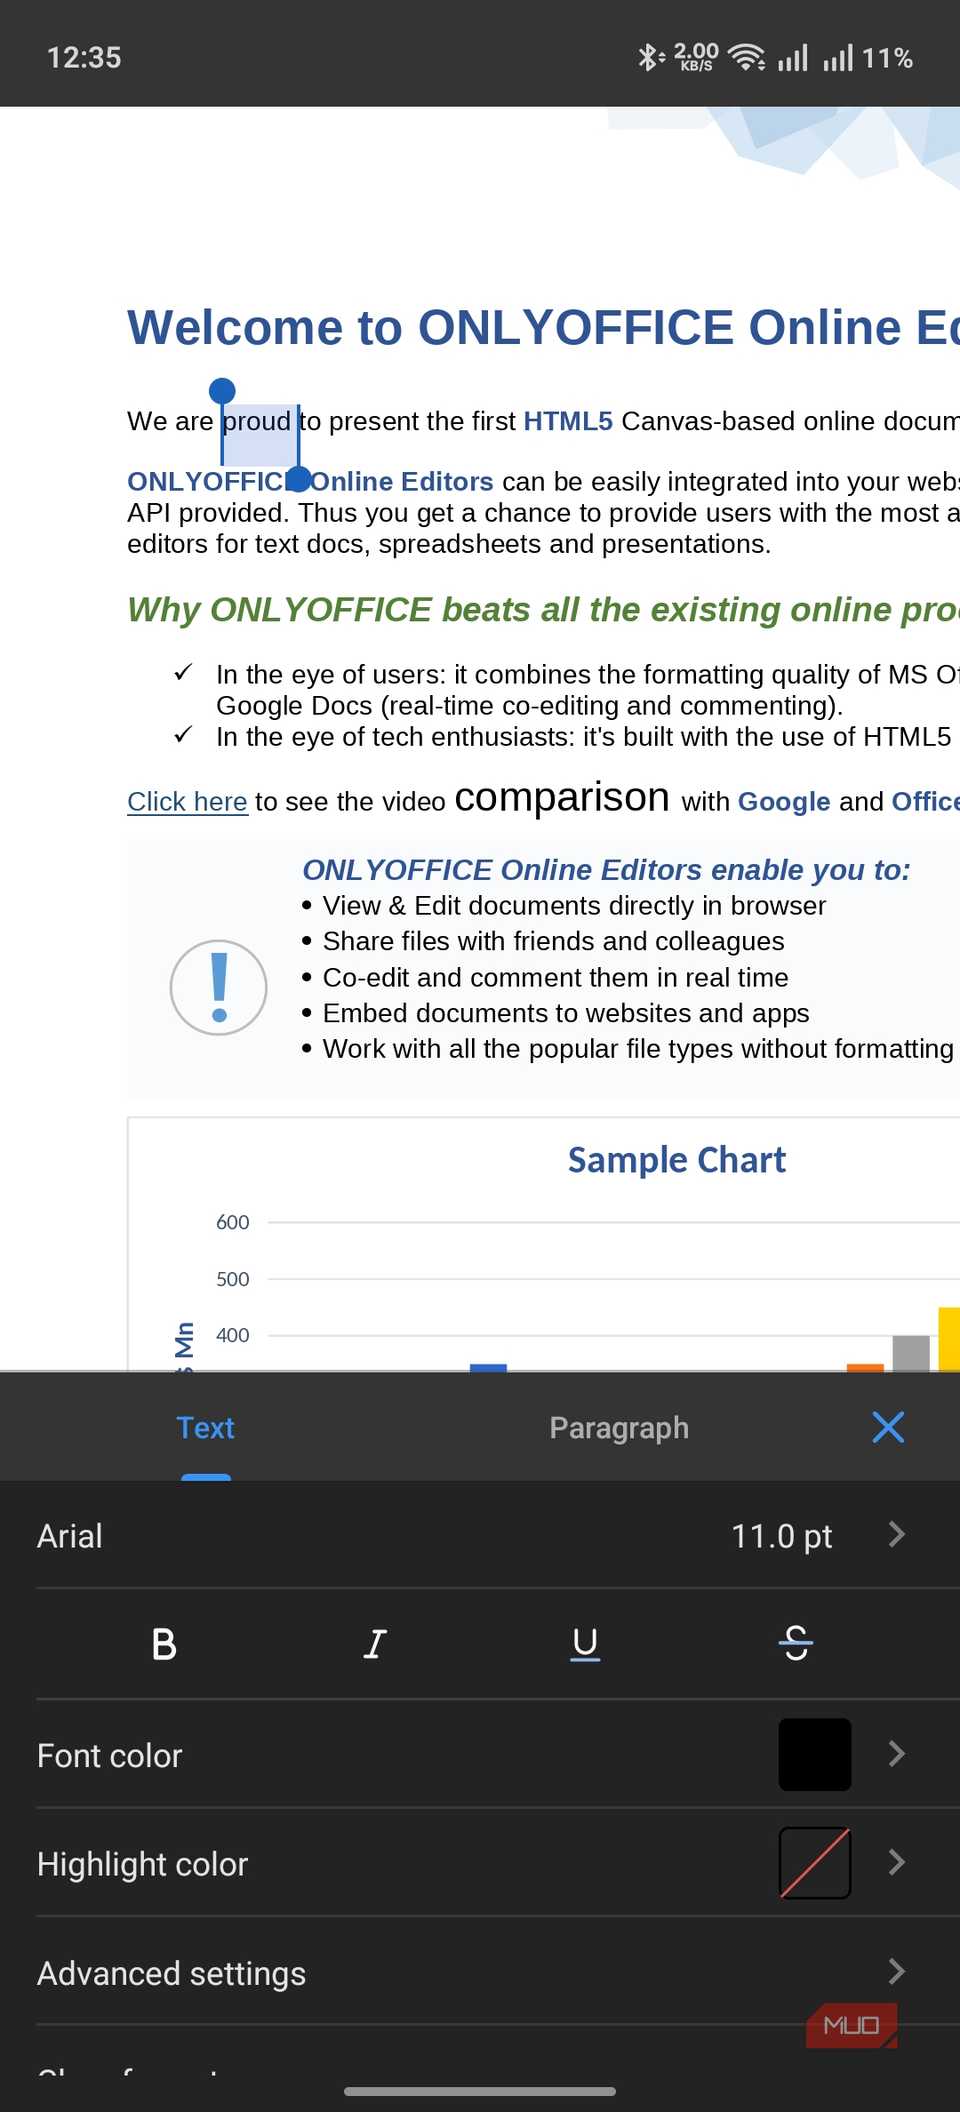Tap first checkmark bullet 'In the eye of users'

click(x=587, y=690)
